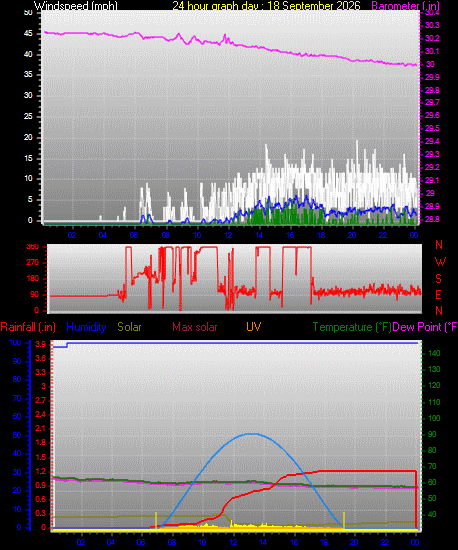The height and width of the screenshot is (550, 458).
Task: Click the S compass letter
Action: 438,279
